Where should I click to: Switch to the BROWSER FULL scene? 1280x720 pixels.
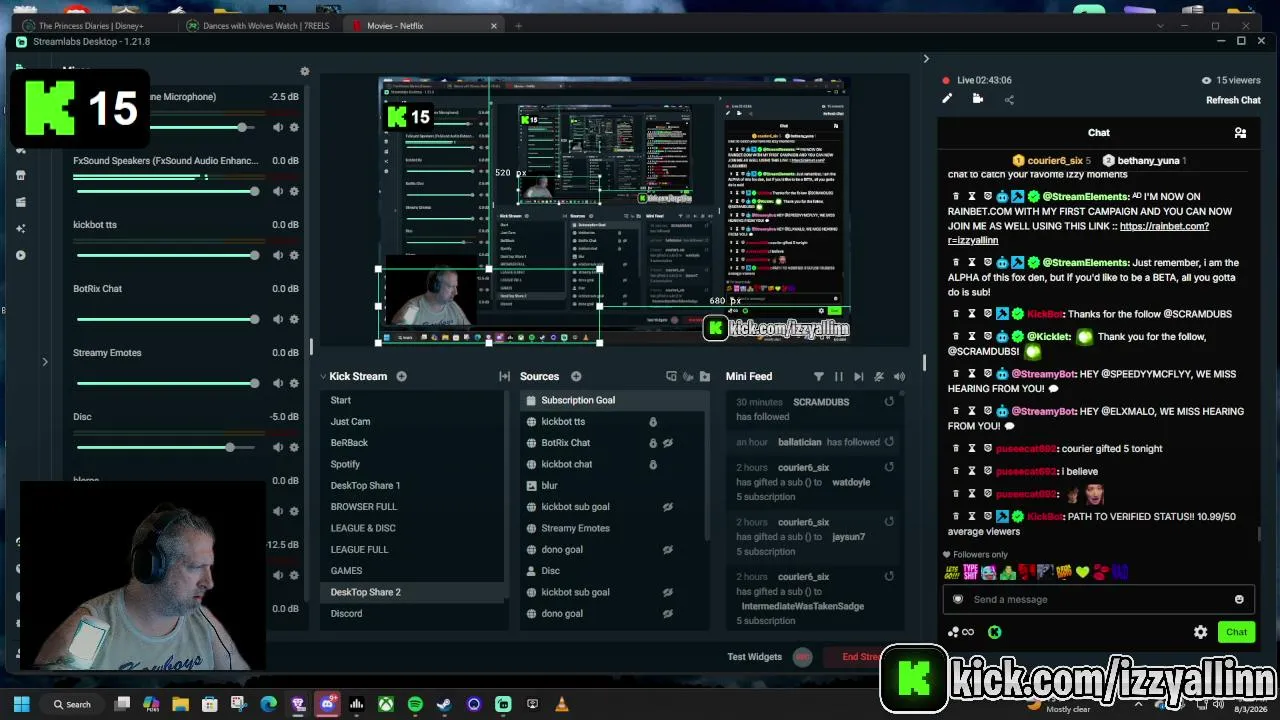click(x=412, y=507)
